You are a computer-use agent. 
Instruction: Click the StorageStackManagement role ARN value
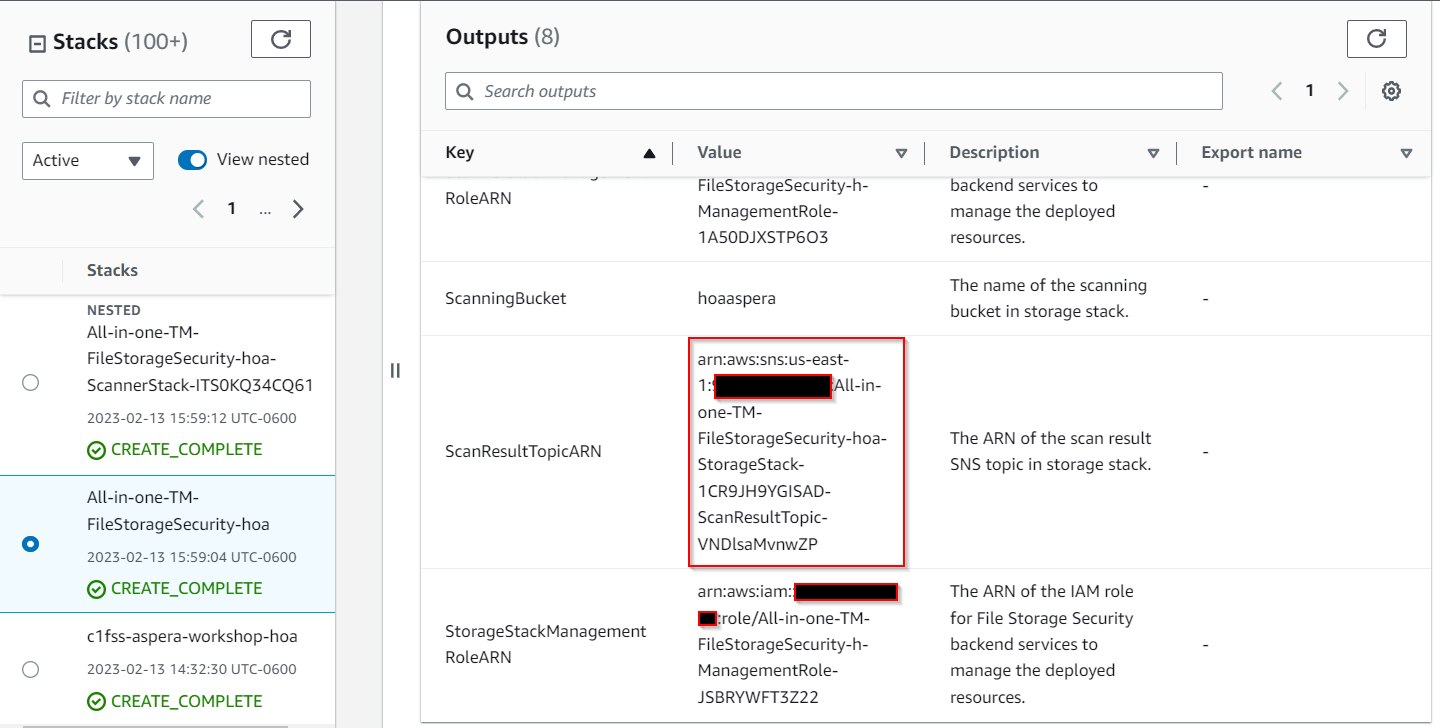(x=796, y=644)
